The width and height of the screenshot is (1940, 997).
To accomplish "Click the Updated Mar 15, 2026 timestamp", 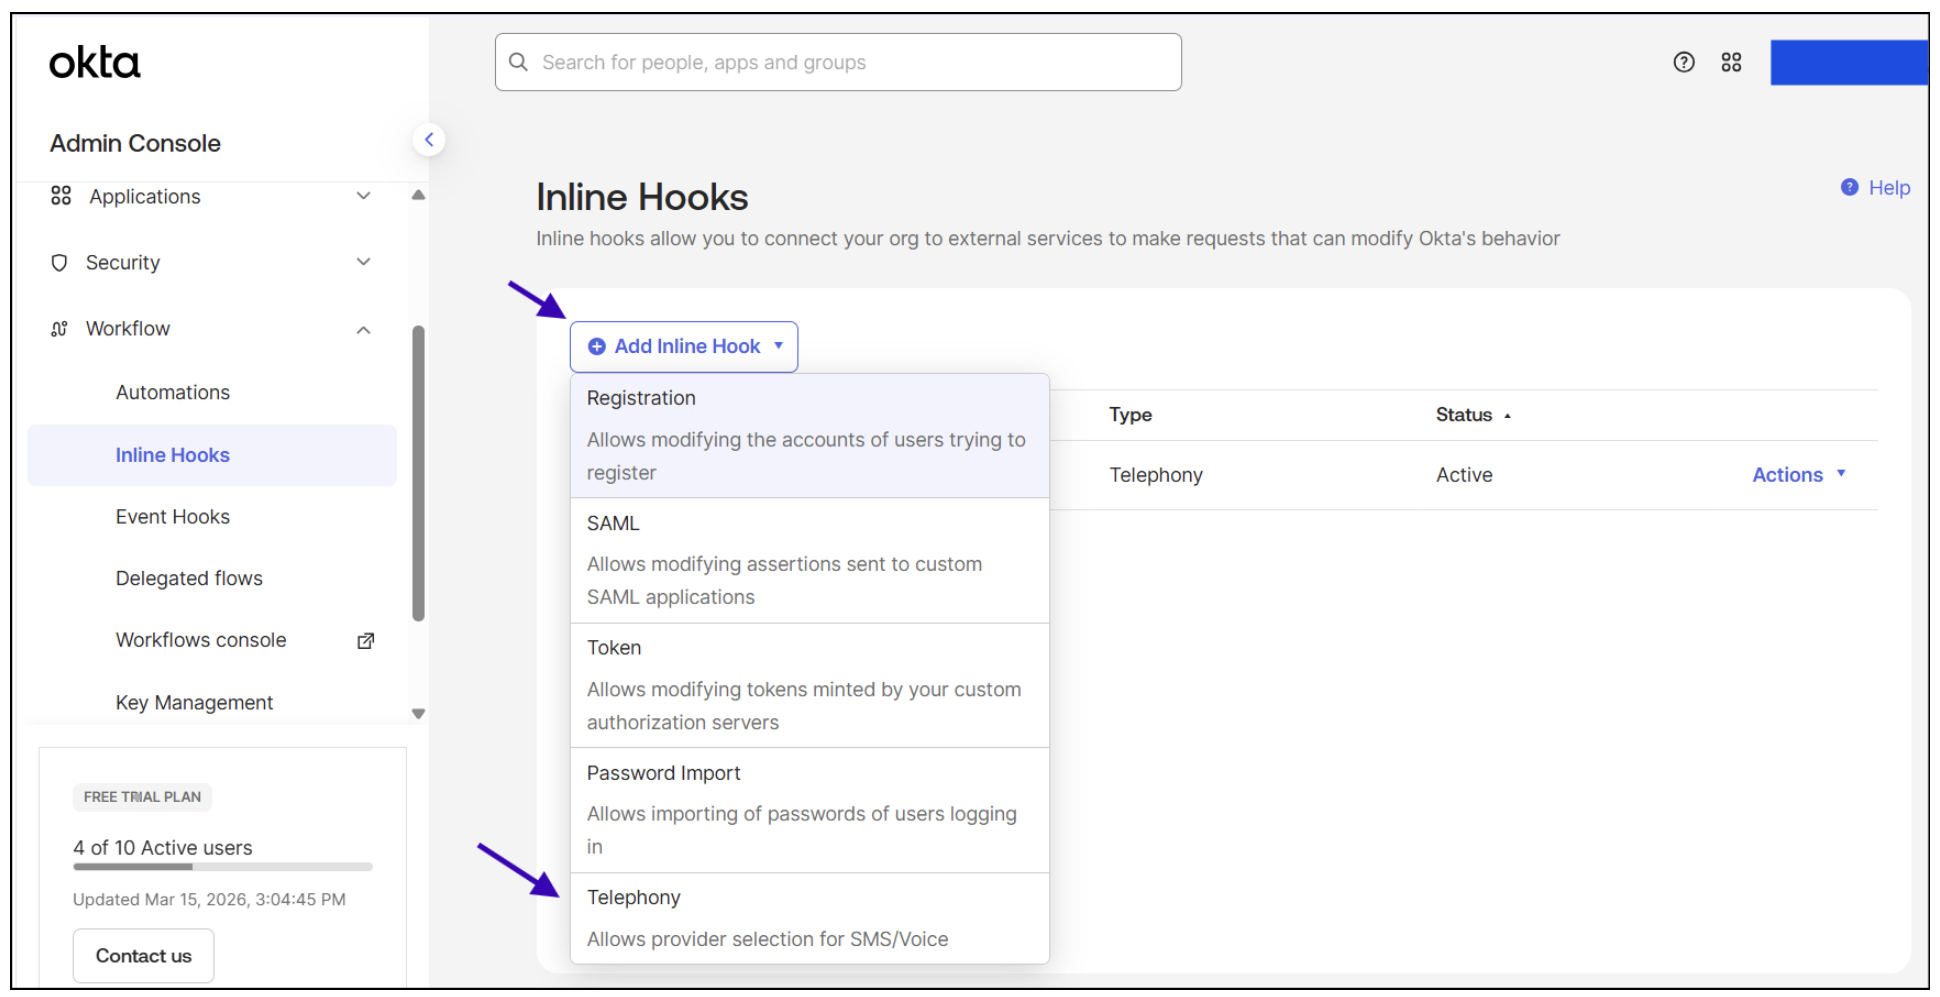I will click(209, 899).
